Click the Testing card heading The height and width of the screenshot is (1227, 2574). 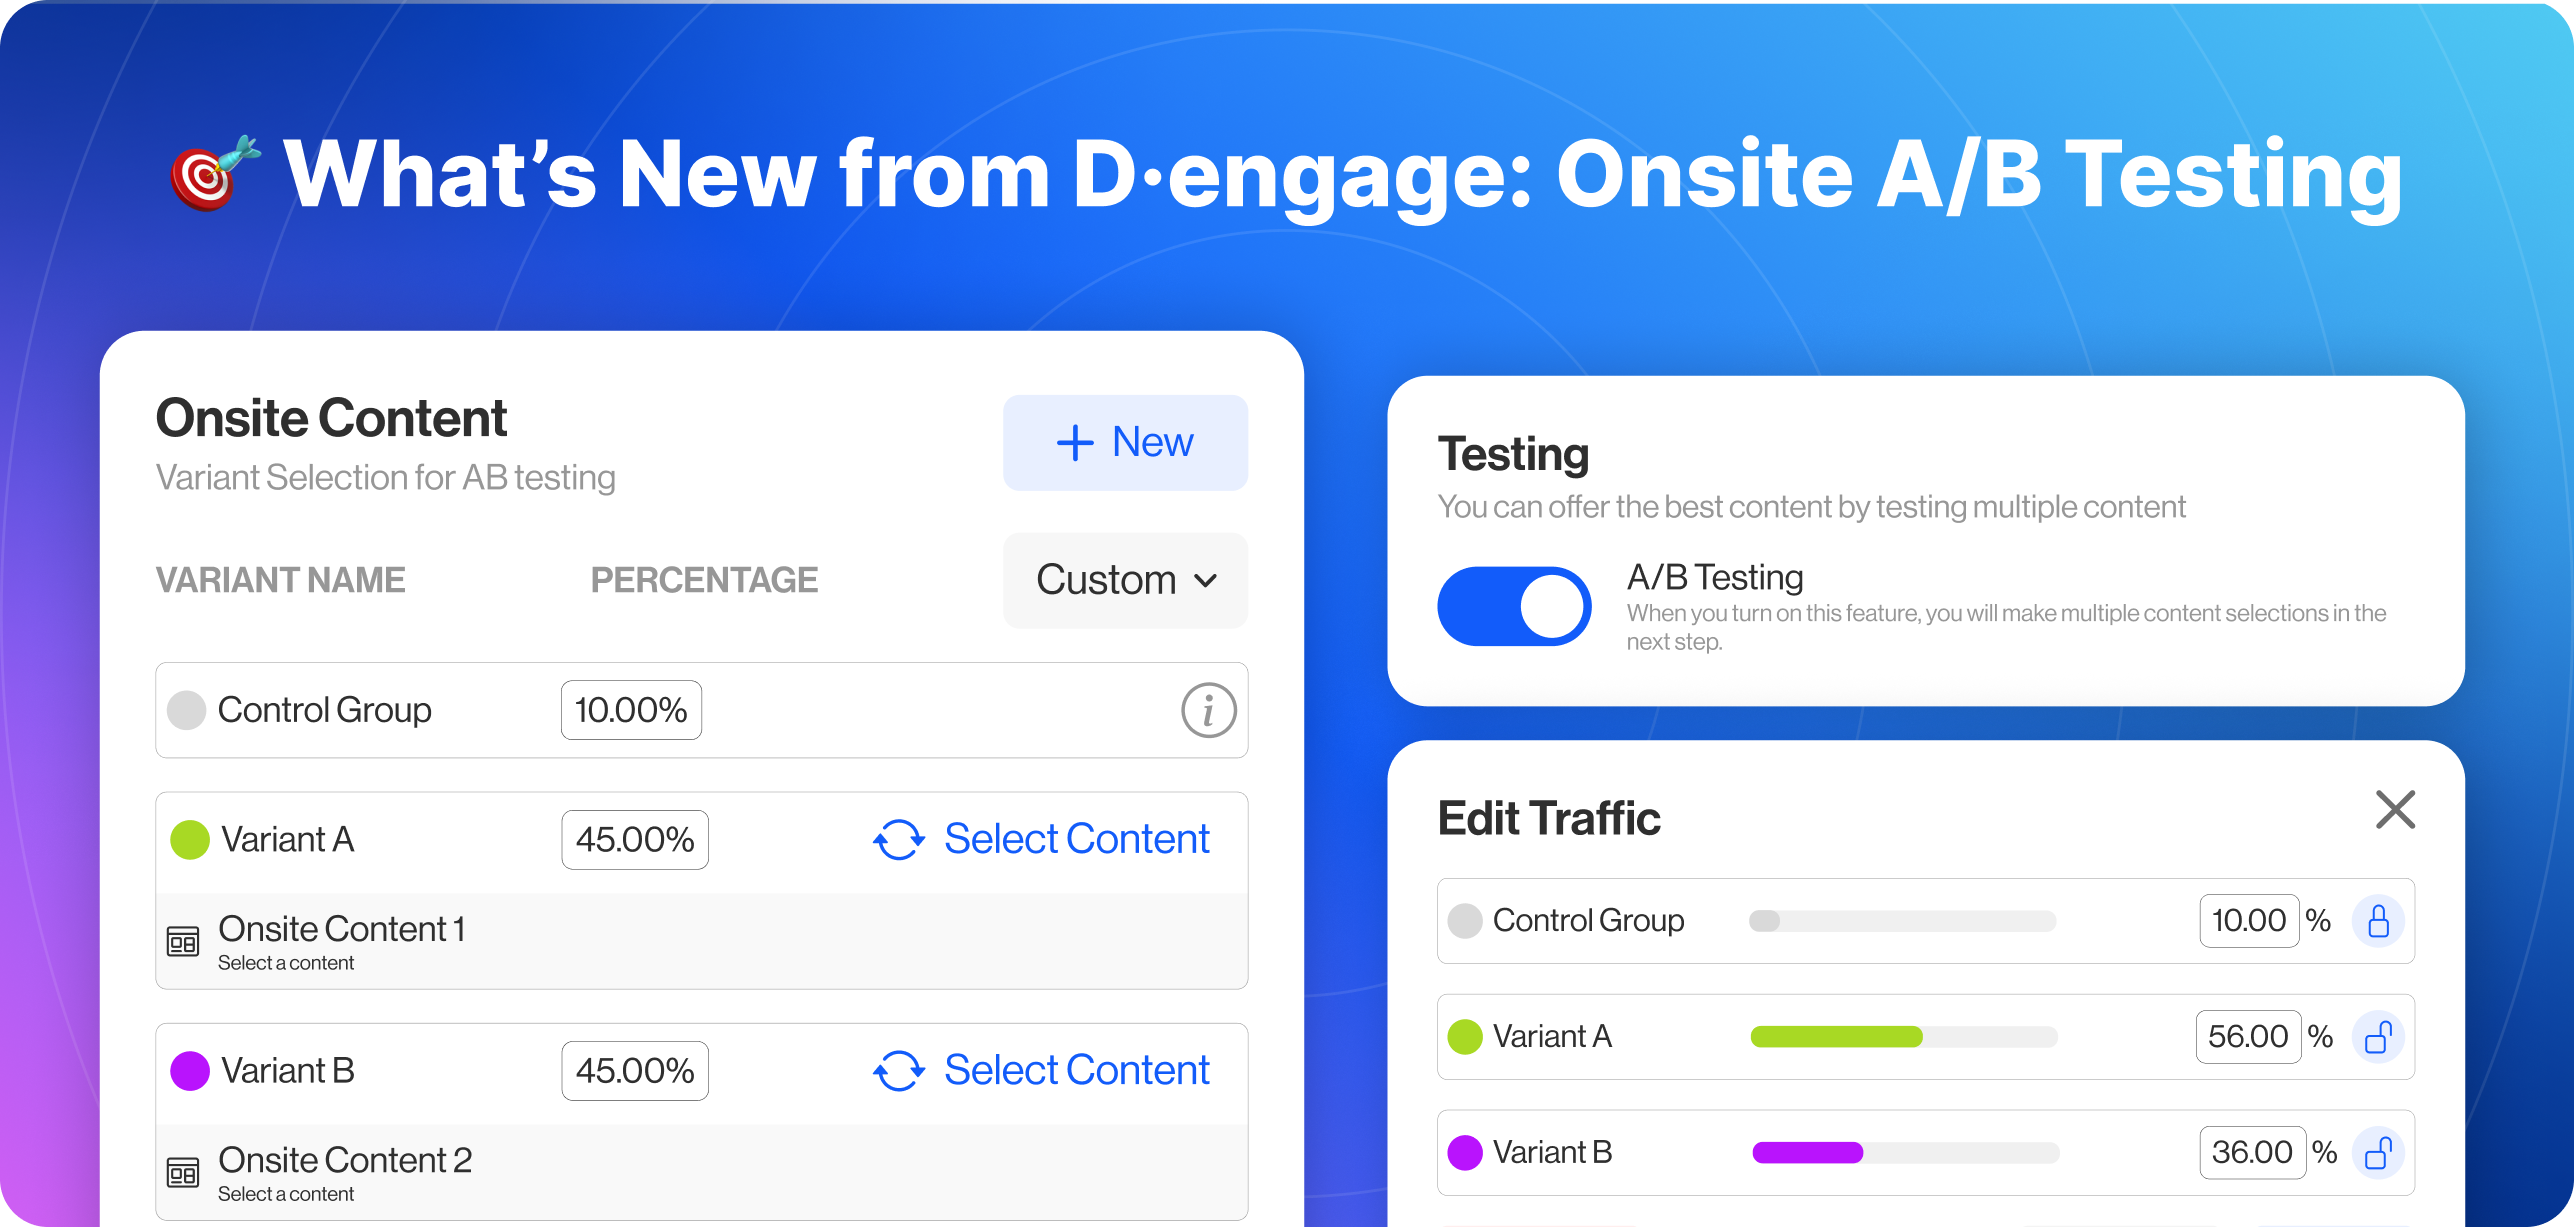pos(1513,455)
